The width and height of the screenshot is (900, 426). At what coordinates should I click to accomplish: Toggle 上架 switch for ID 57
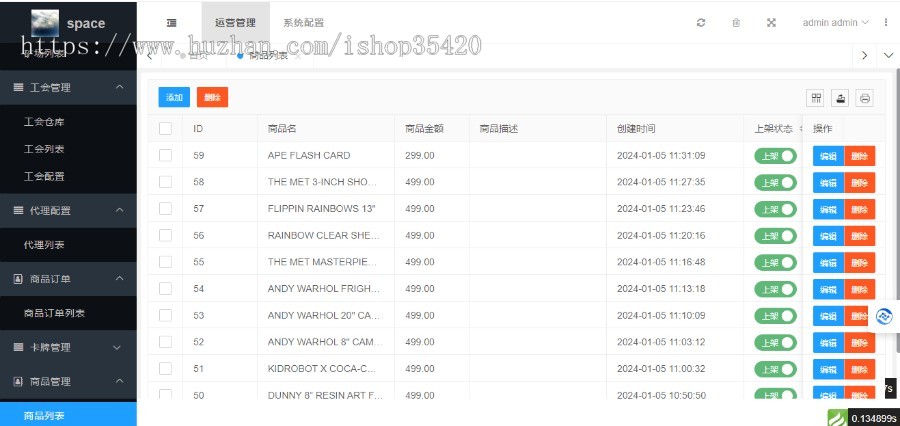pyautogui.click(x=775, y=209)
